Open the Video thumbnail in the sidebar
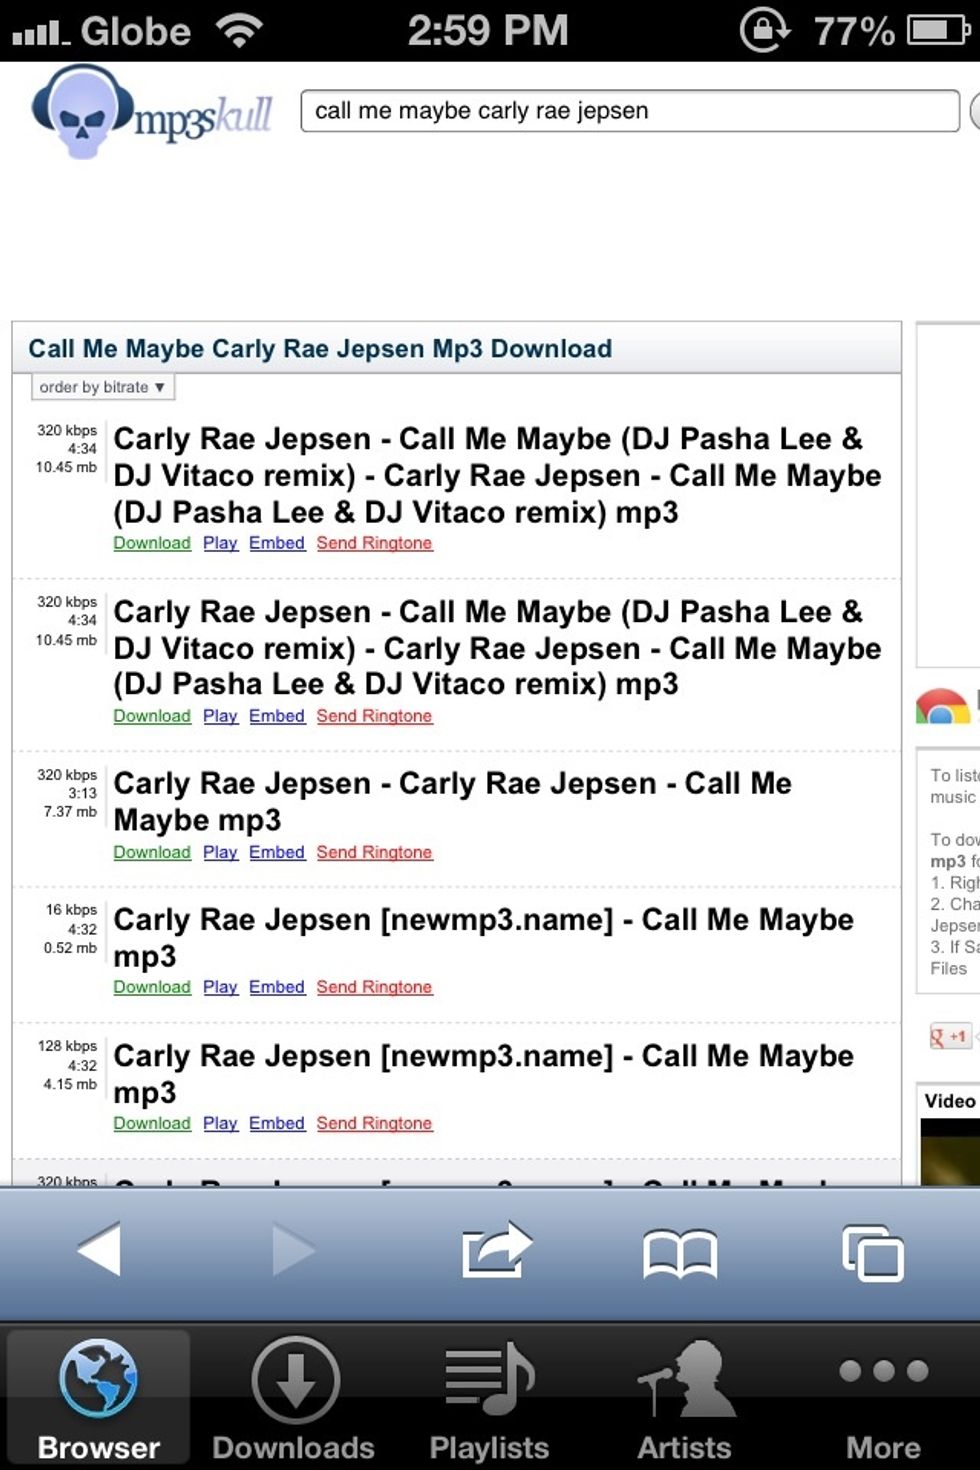 [950, 1152]
